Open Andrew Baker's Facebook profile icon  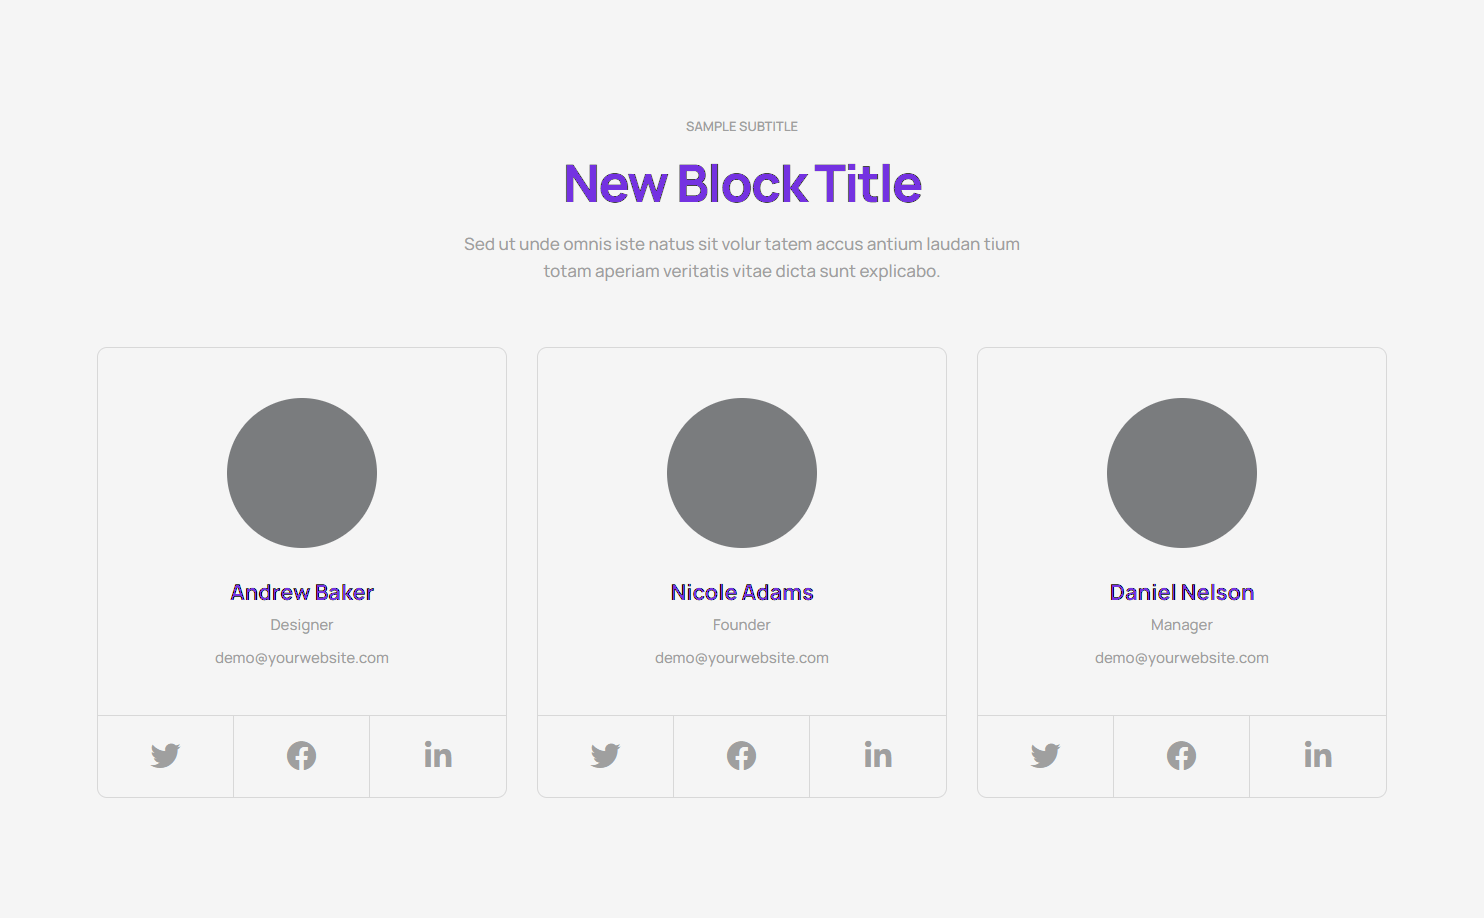point(301,756)
